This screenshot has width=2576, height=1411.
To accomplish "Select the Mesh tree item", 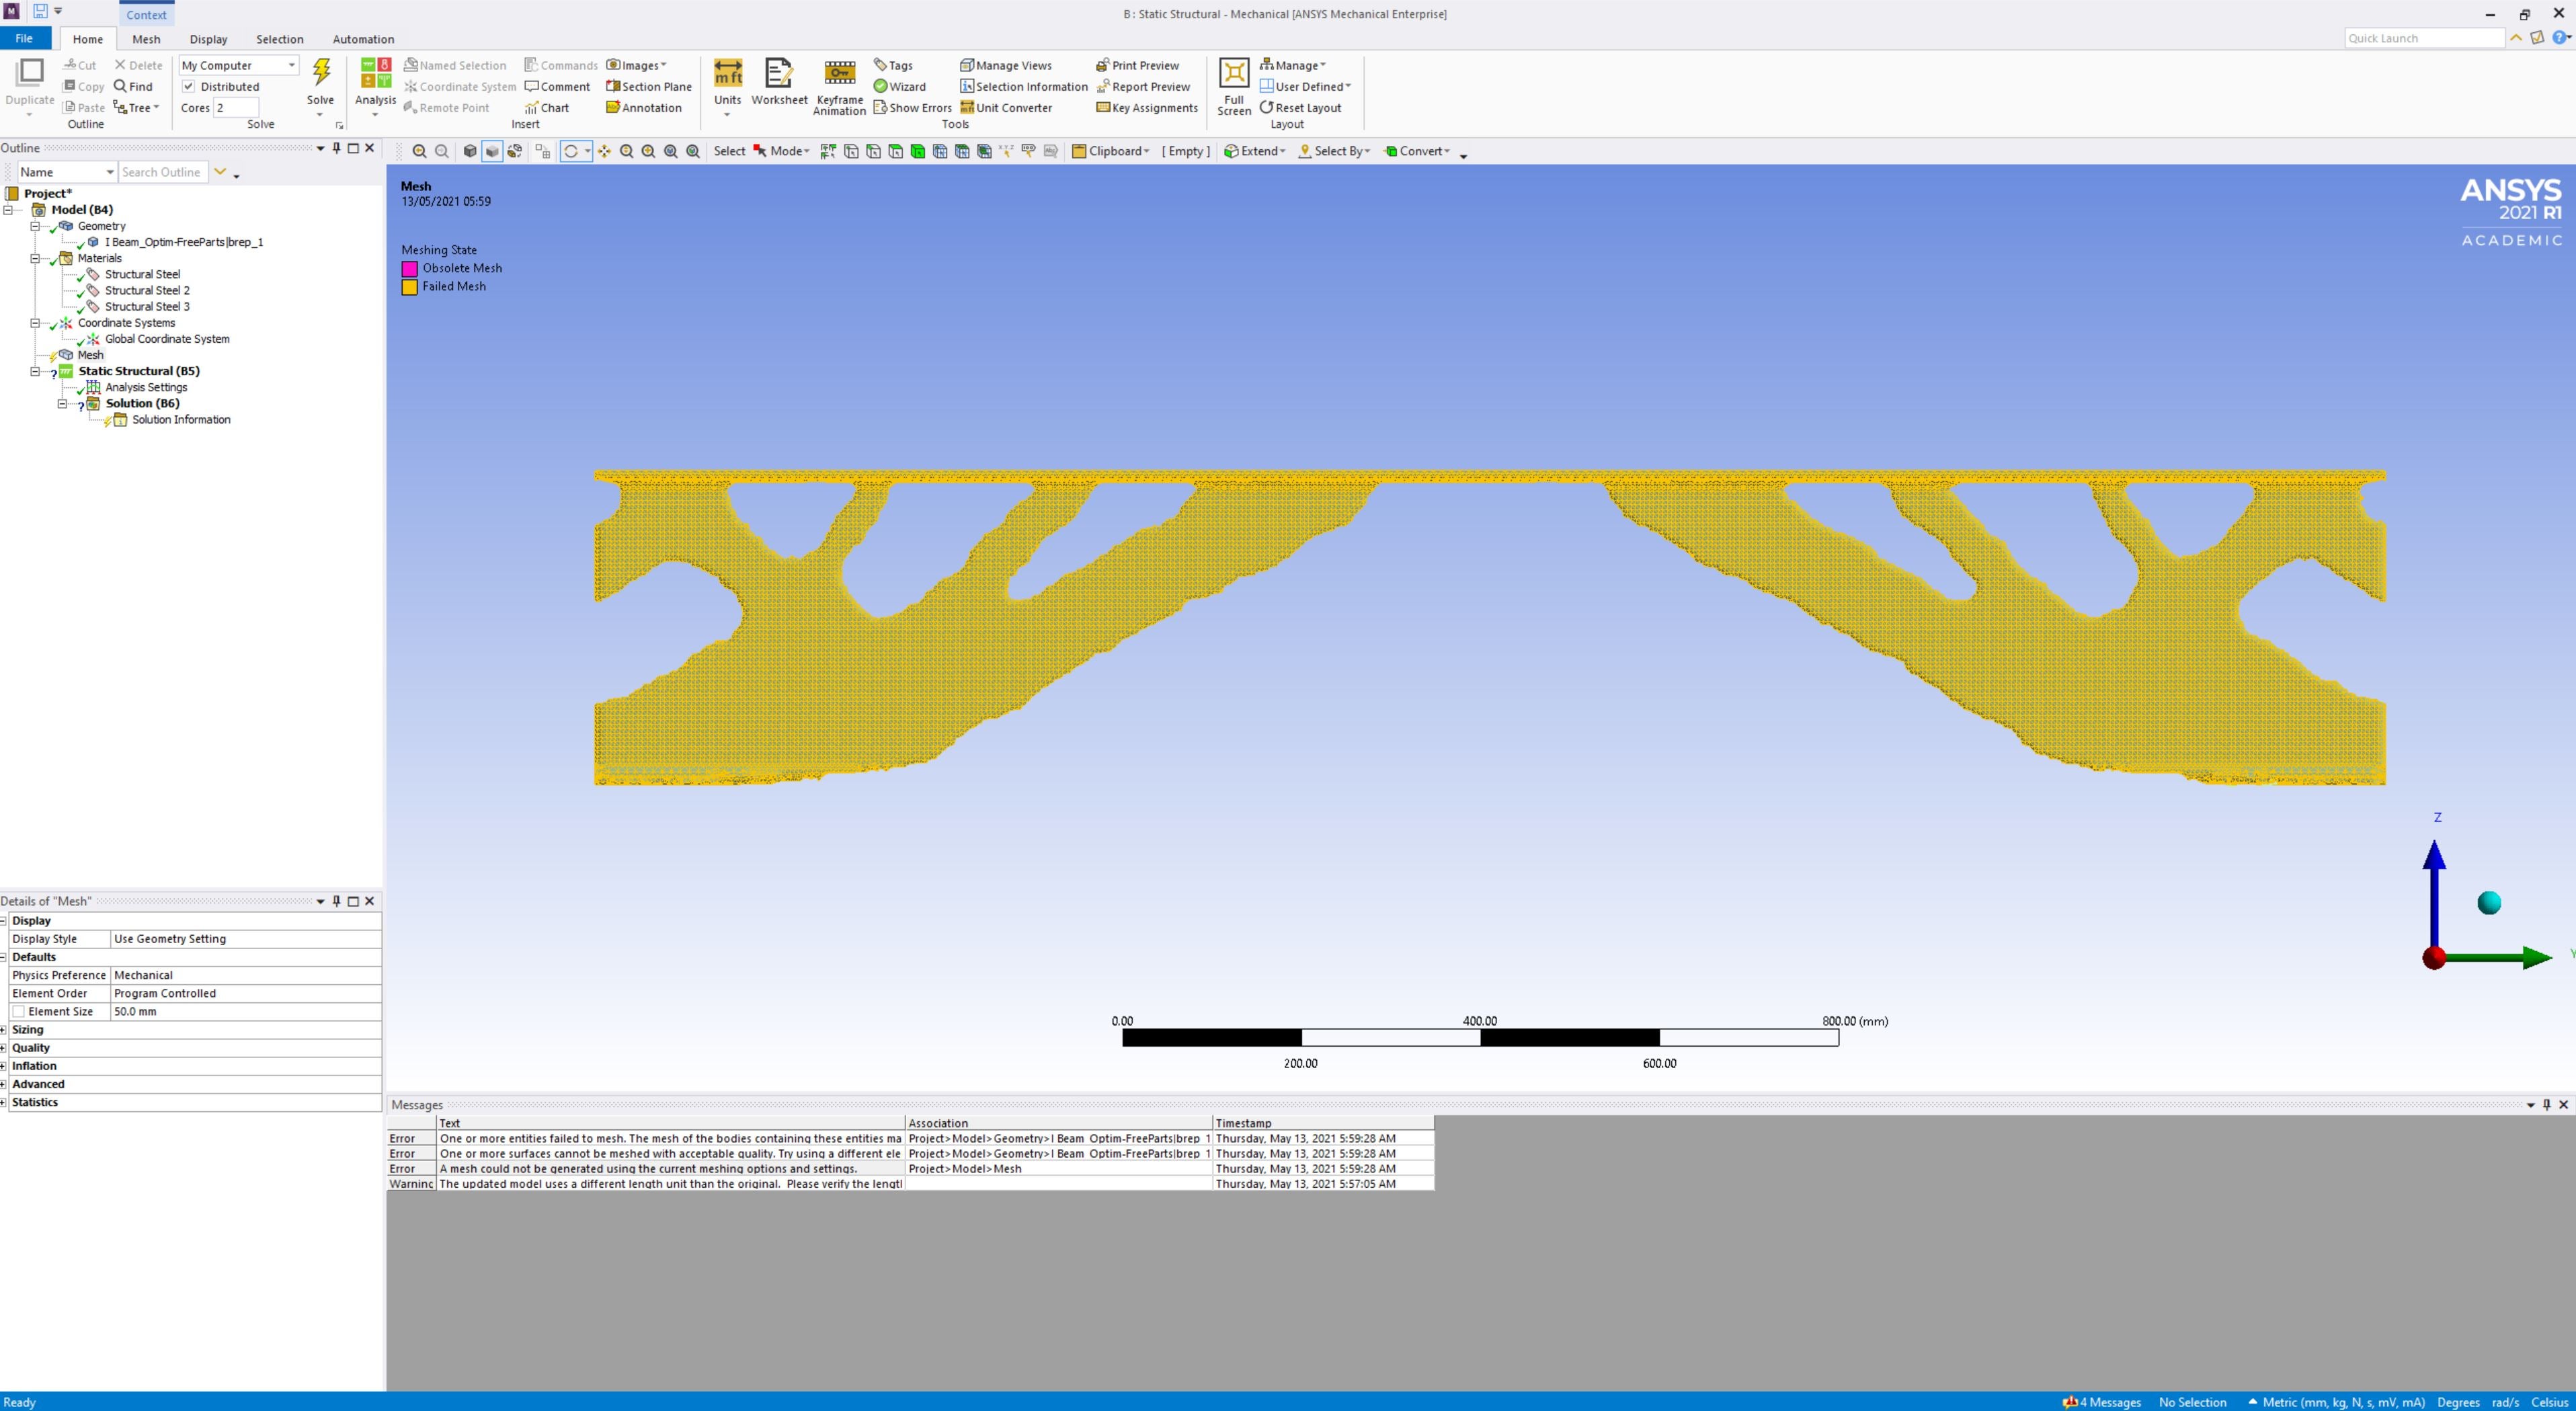I will point(90,355).
